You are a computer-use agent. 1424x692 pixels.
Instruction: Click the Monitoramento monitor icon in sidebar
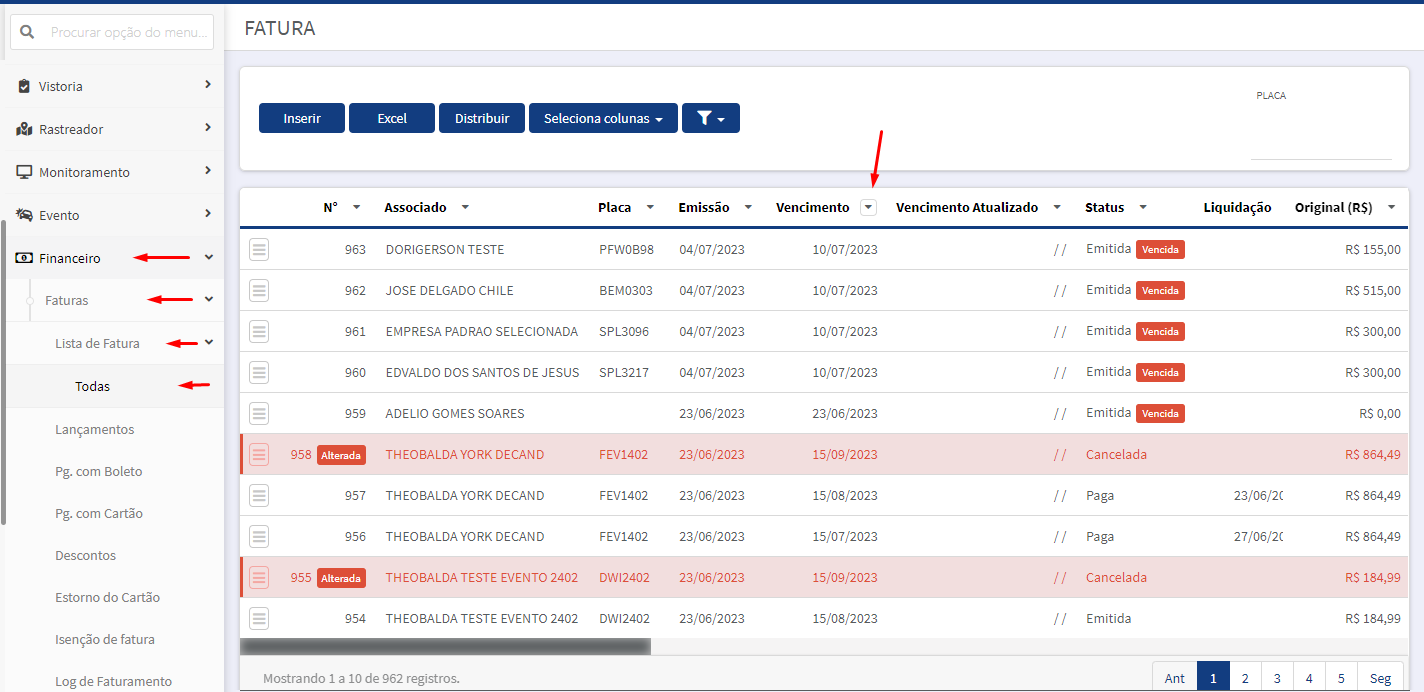pyautogui.click(x=24, y=172)
